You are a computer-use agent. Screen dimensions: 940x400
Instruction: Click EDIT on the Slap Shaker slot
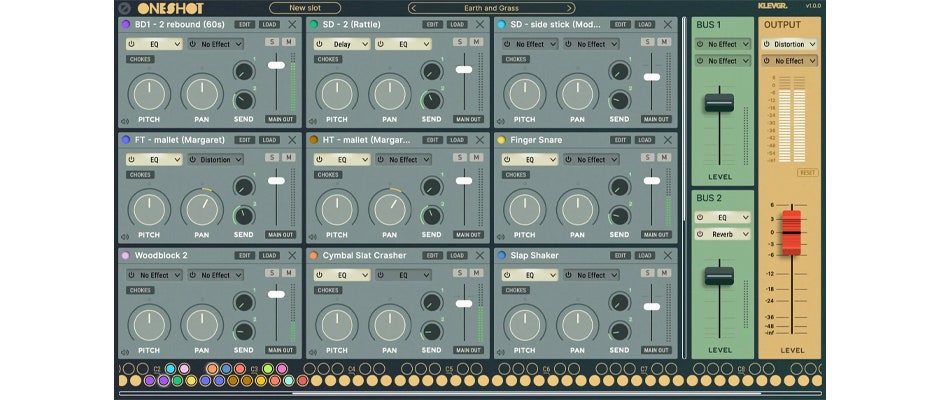point(619,255)
